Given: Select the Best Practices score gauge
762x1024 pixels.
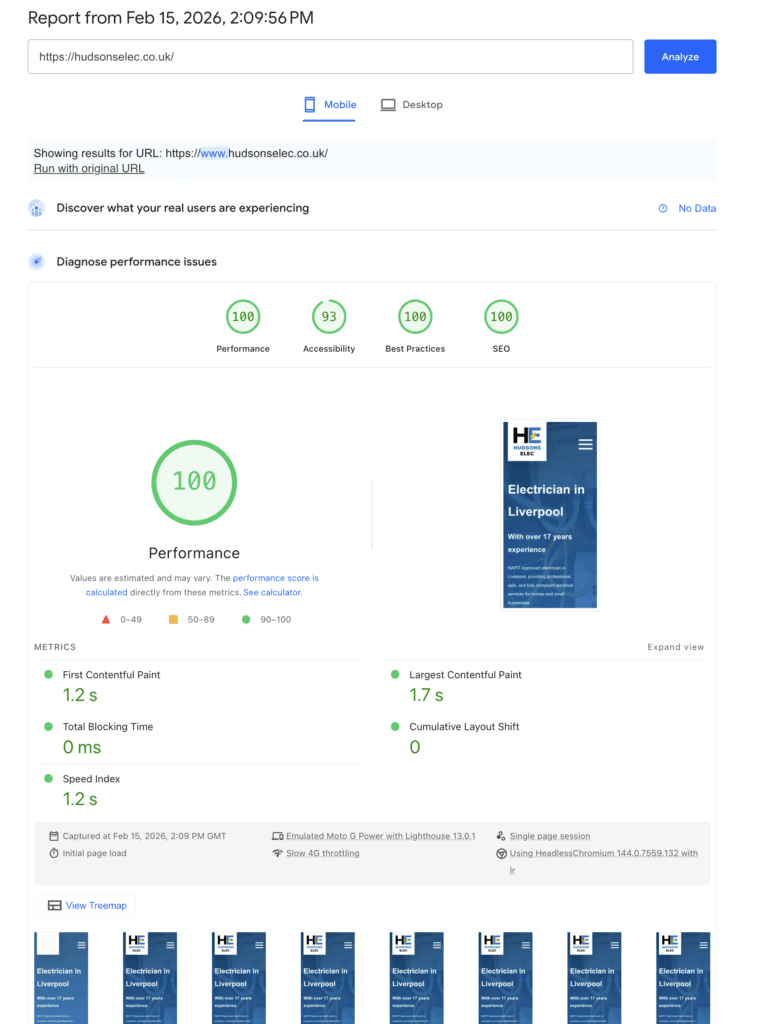Looking at the screenshot, I should coord(415,317).
